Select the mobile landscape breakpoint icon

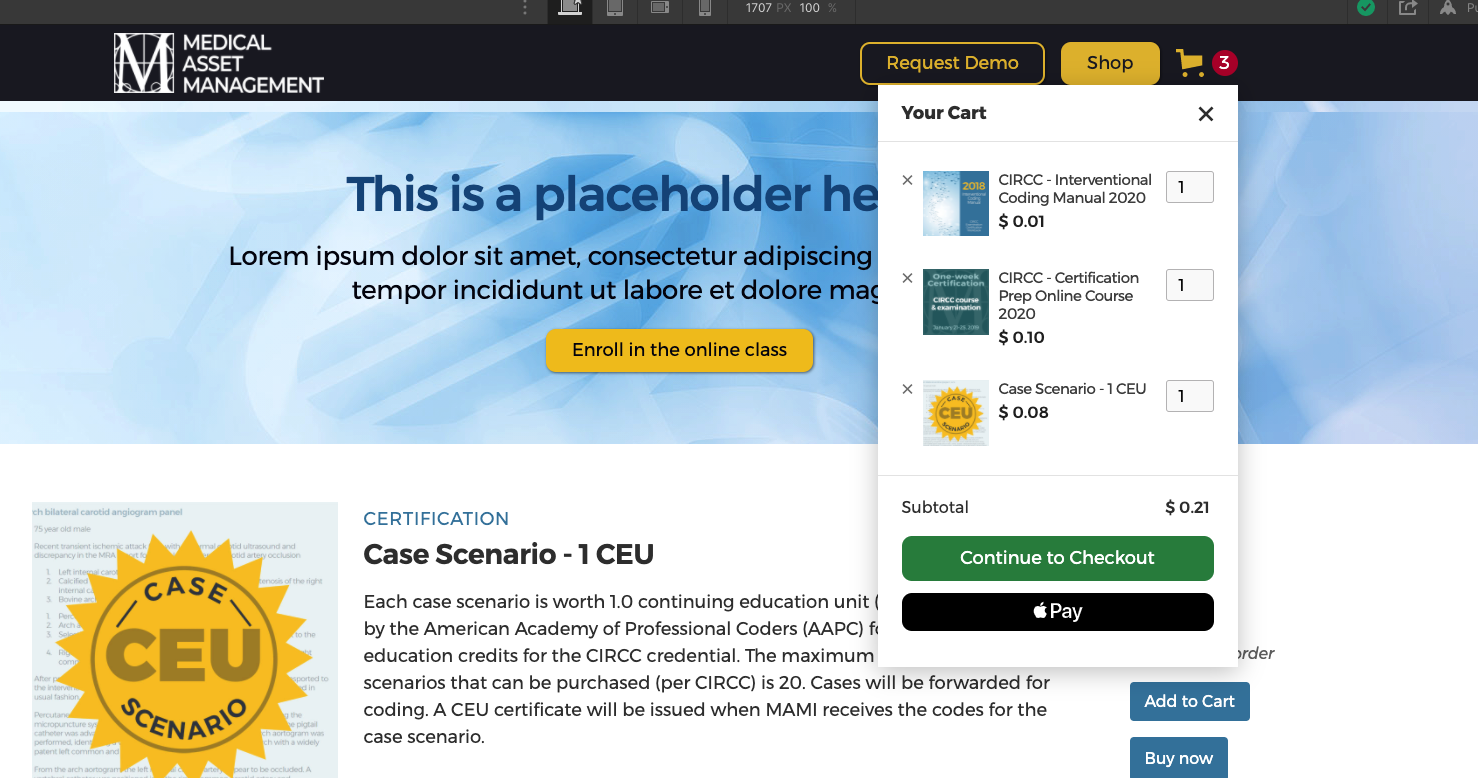[660, 7]
